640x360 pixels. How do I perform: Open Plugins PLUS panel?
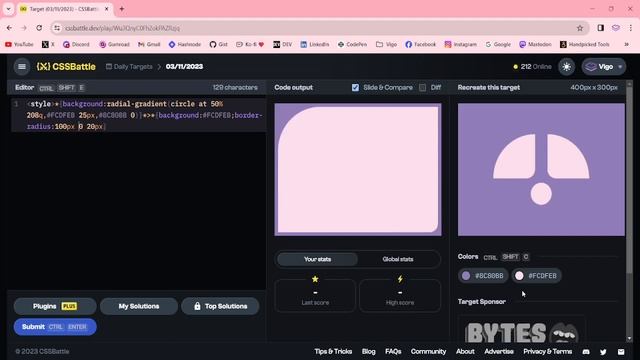tap(55, 306)
